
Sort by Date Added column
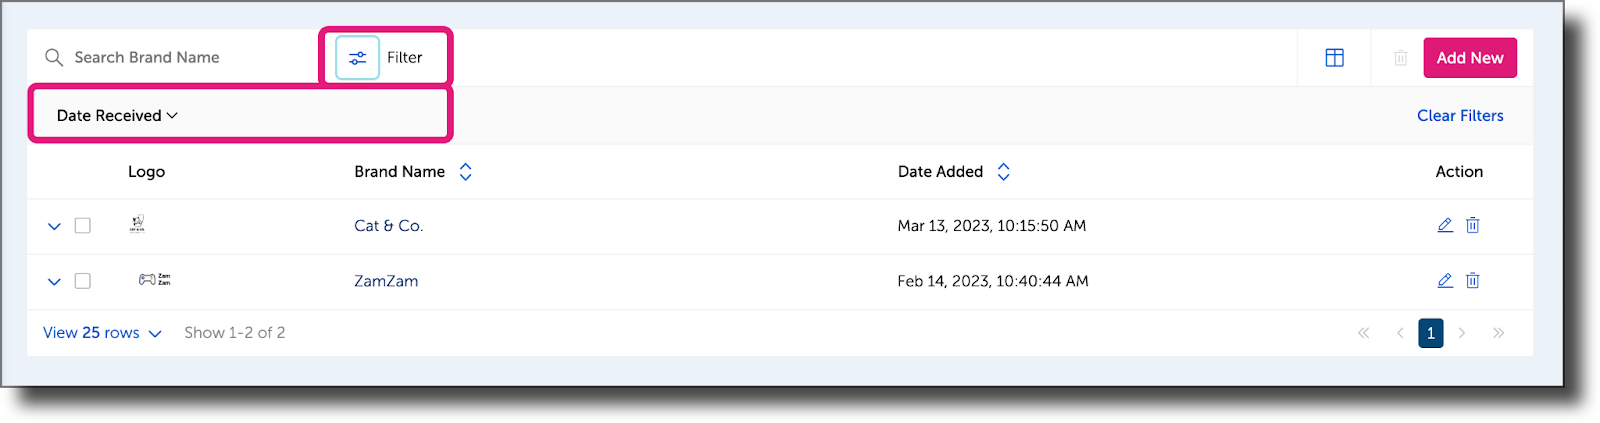pos(1003,172)
